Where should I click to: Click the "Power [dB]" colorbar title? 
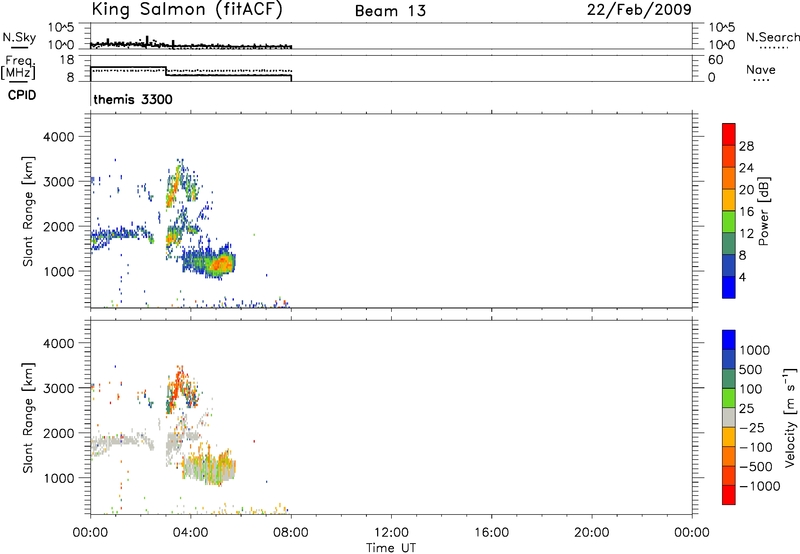tap(763, 211)
